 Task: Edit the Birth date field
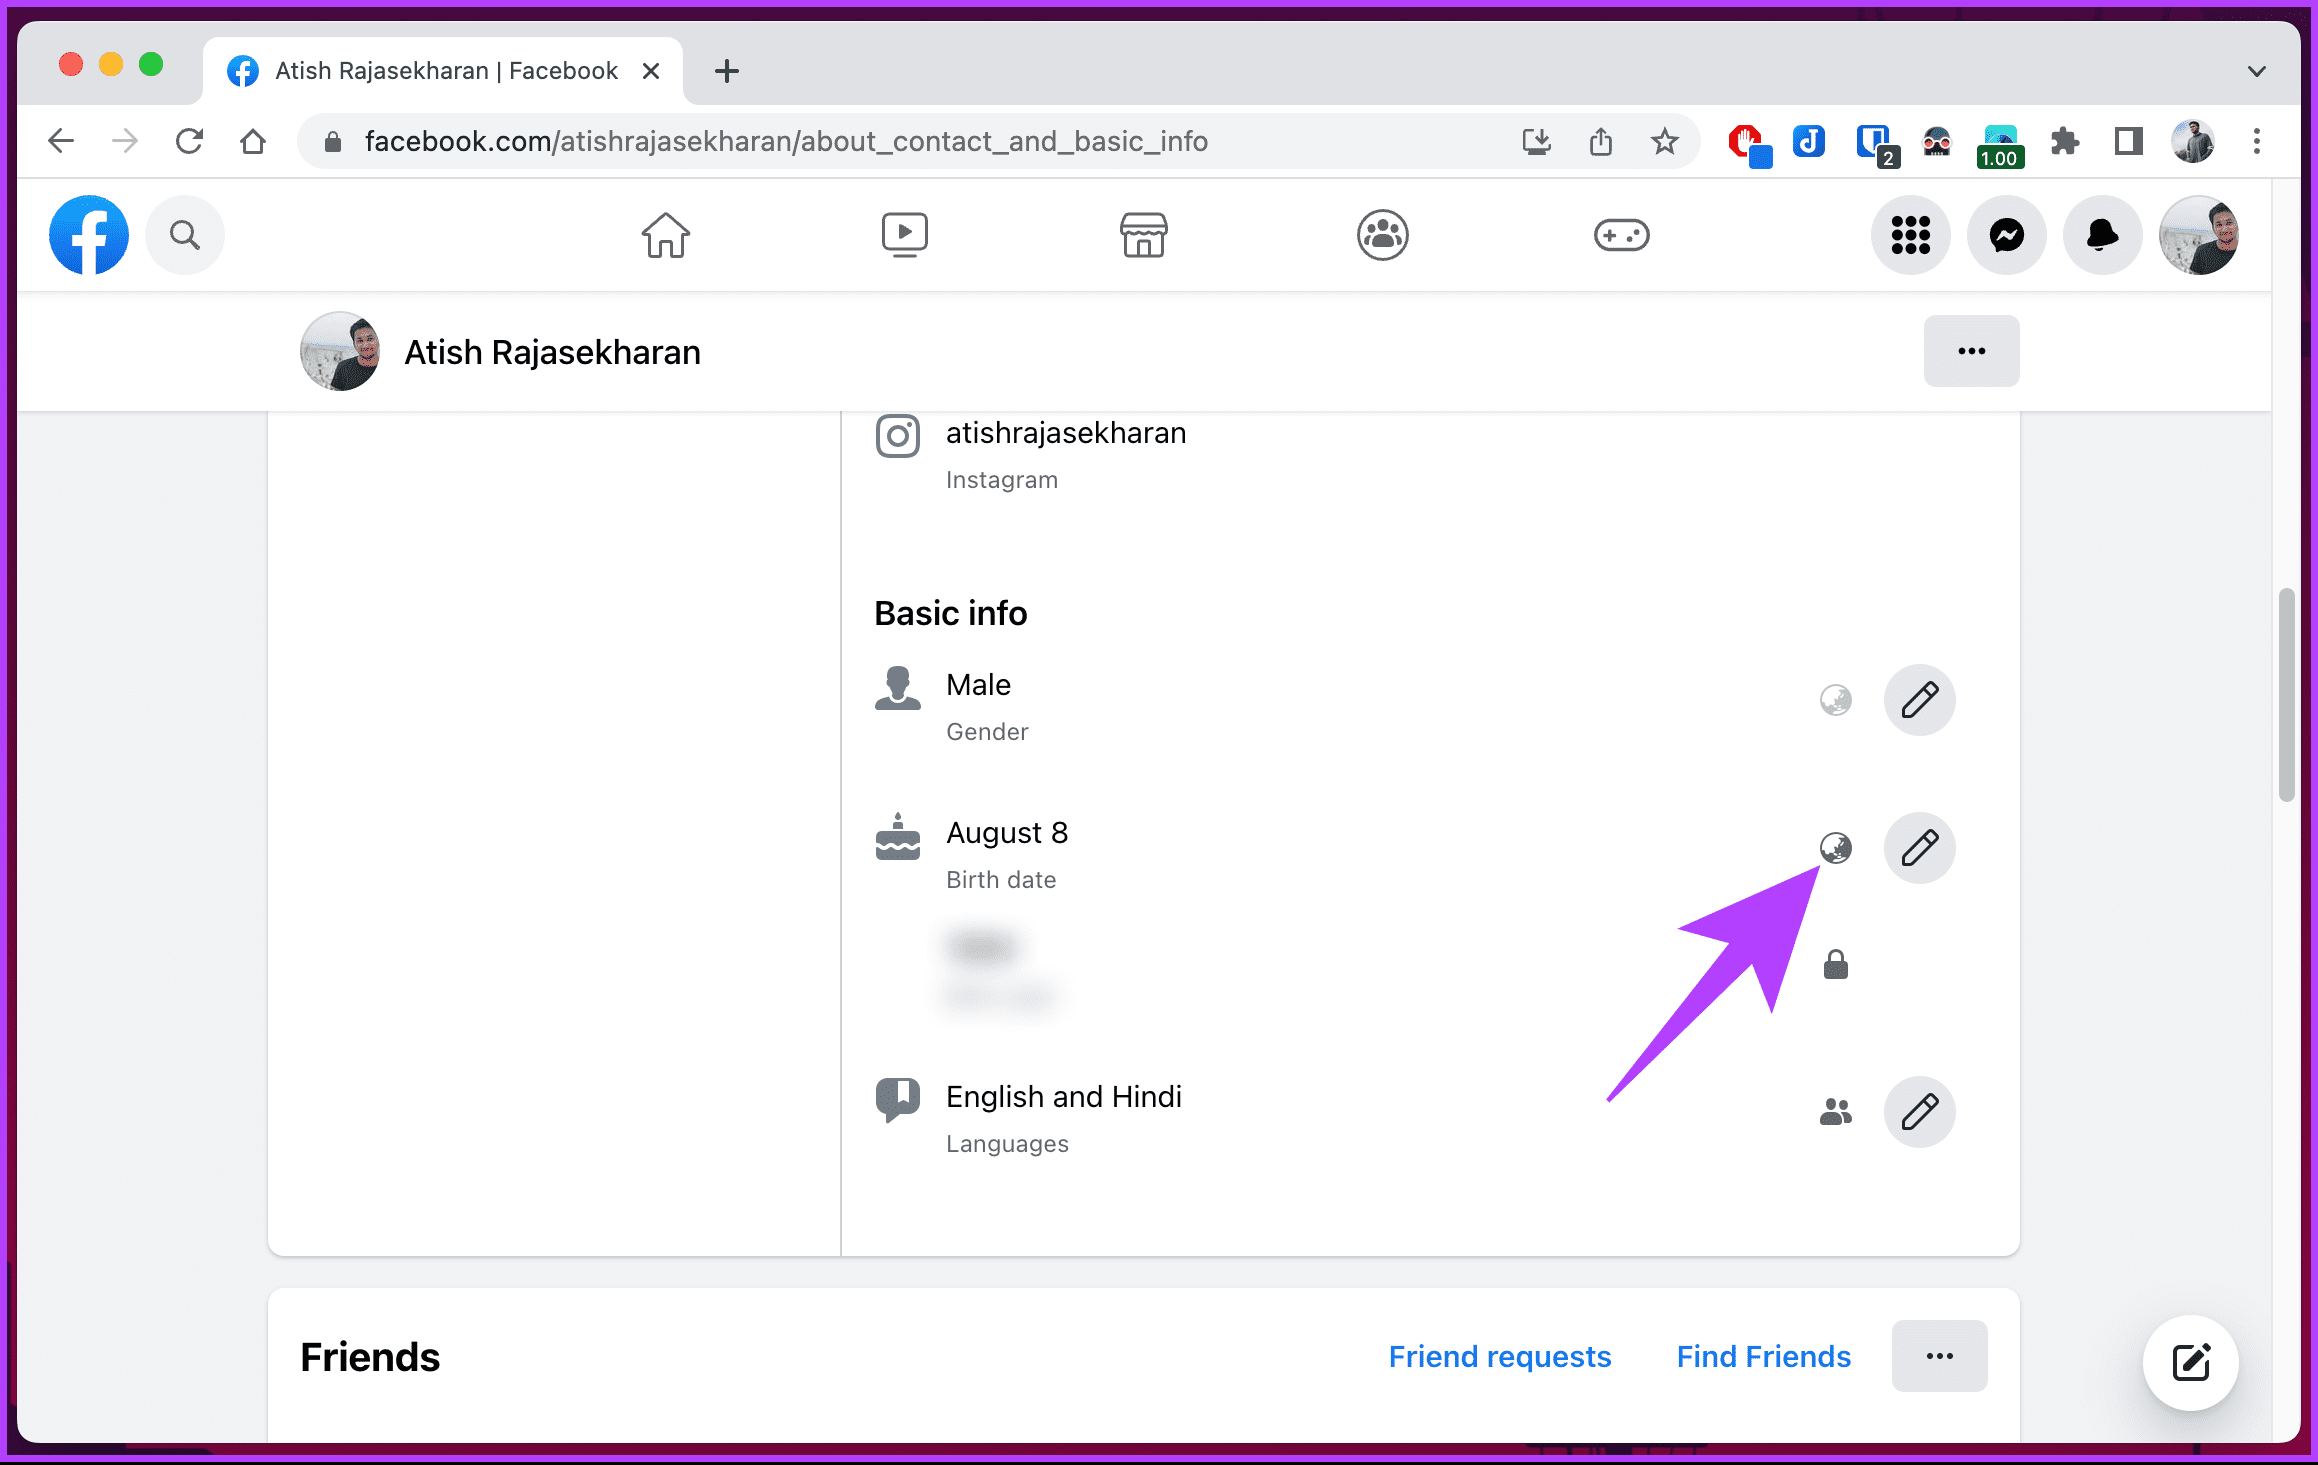pos(1920,848)
